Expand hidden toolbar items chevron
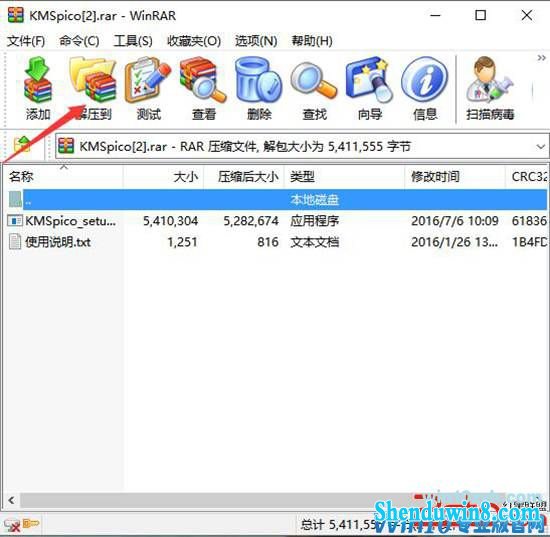Screen dimensions: 550x537 click(x=542, y=58)
